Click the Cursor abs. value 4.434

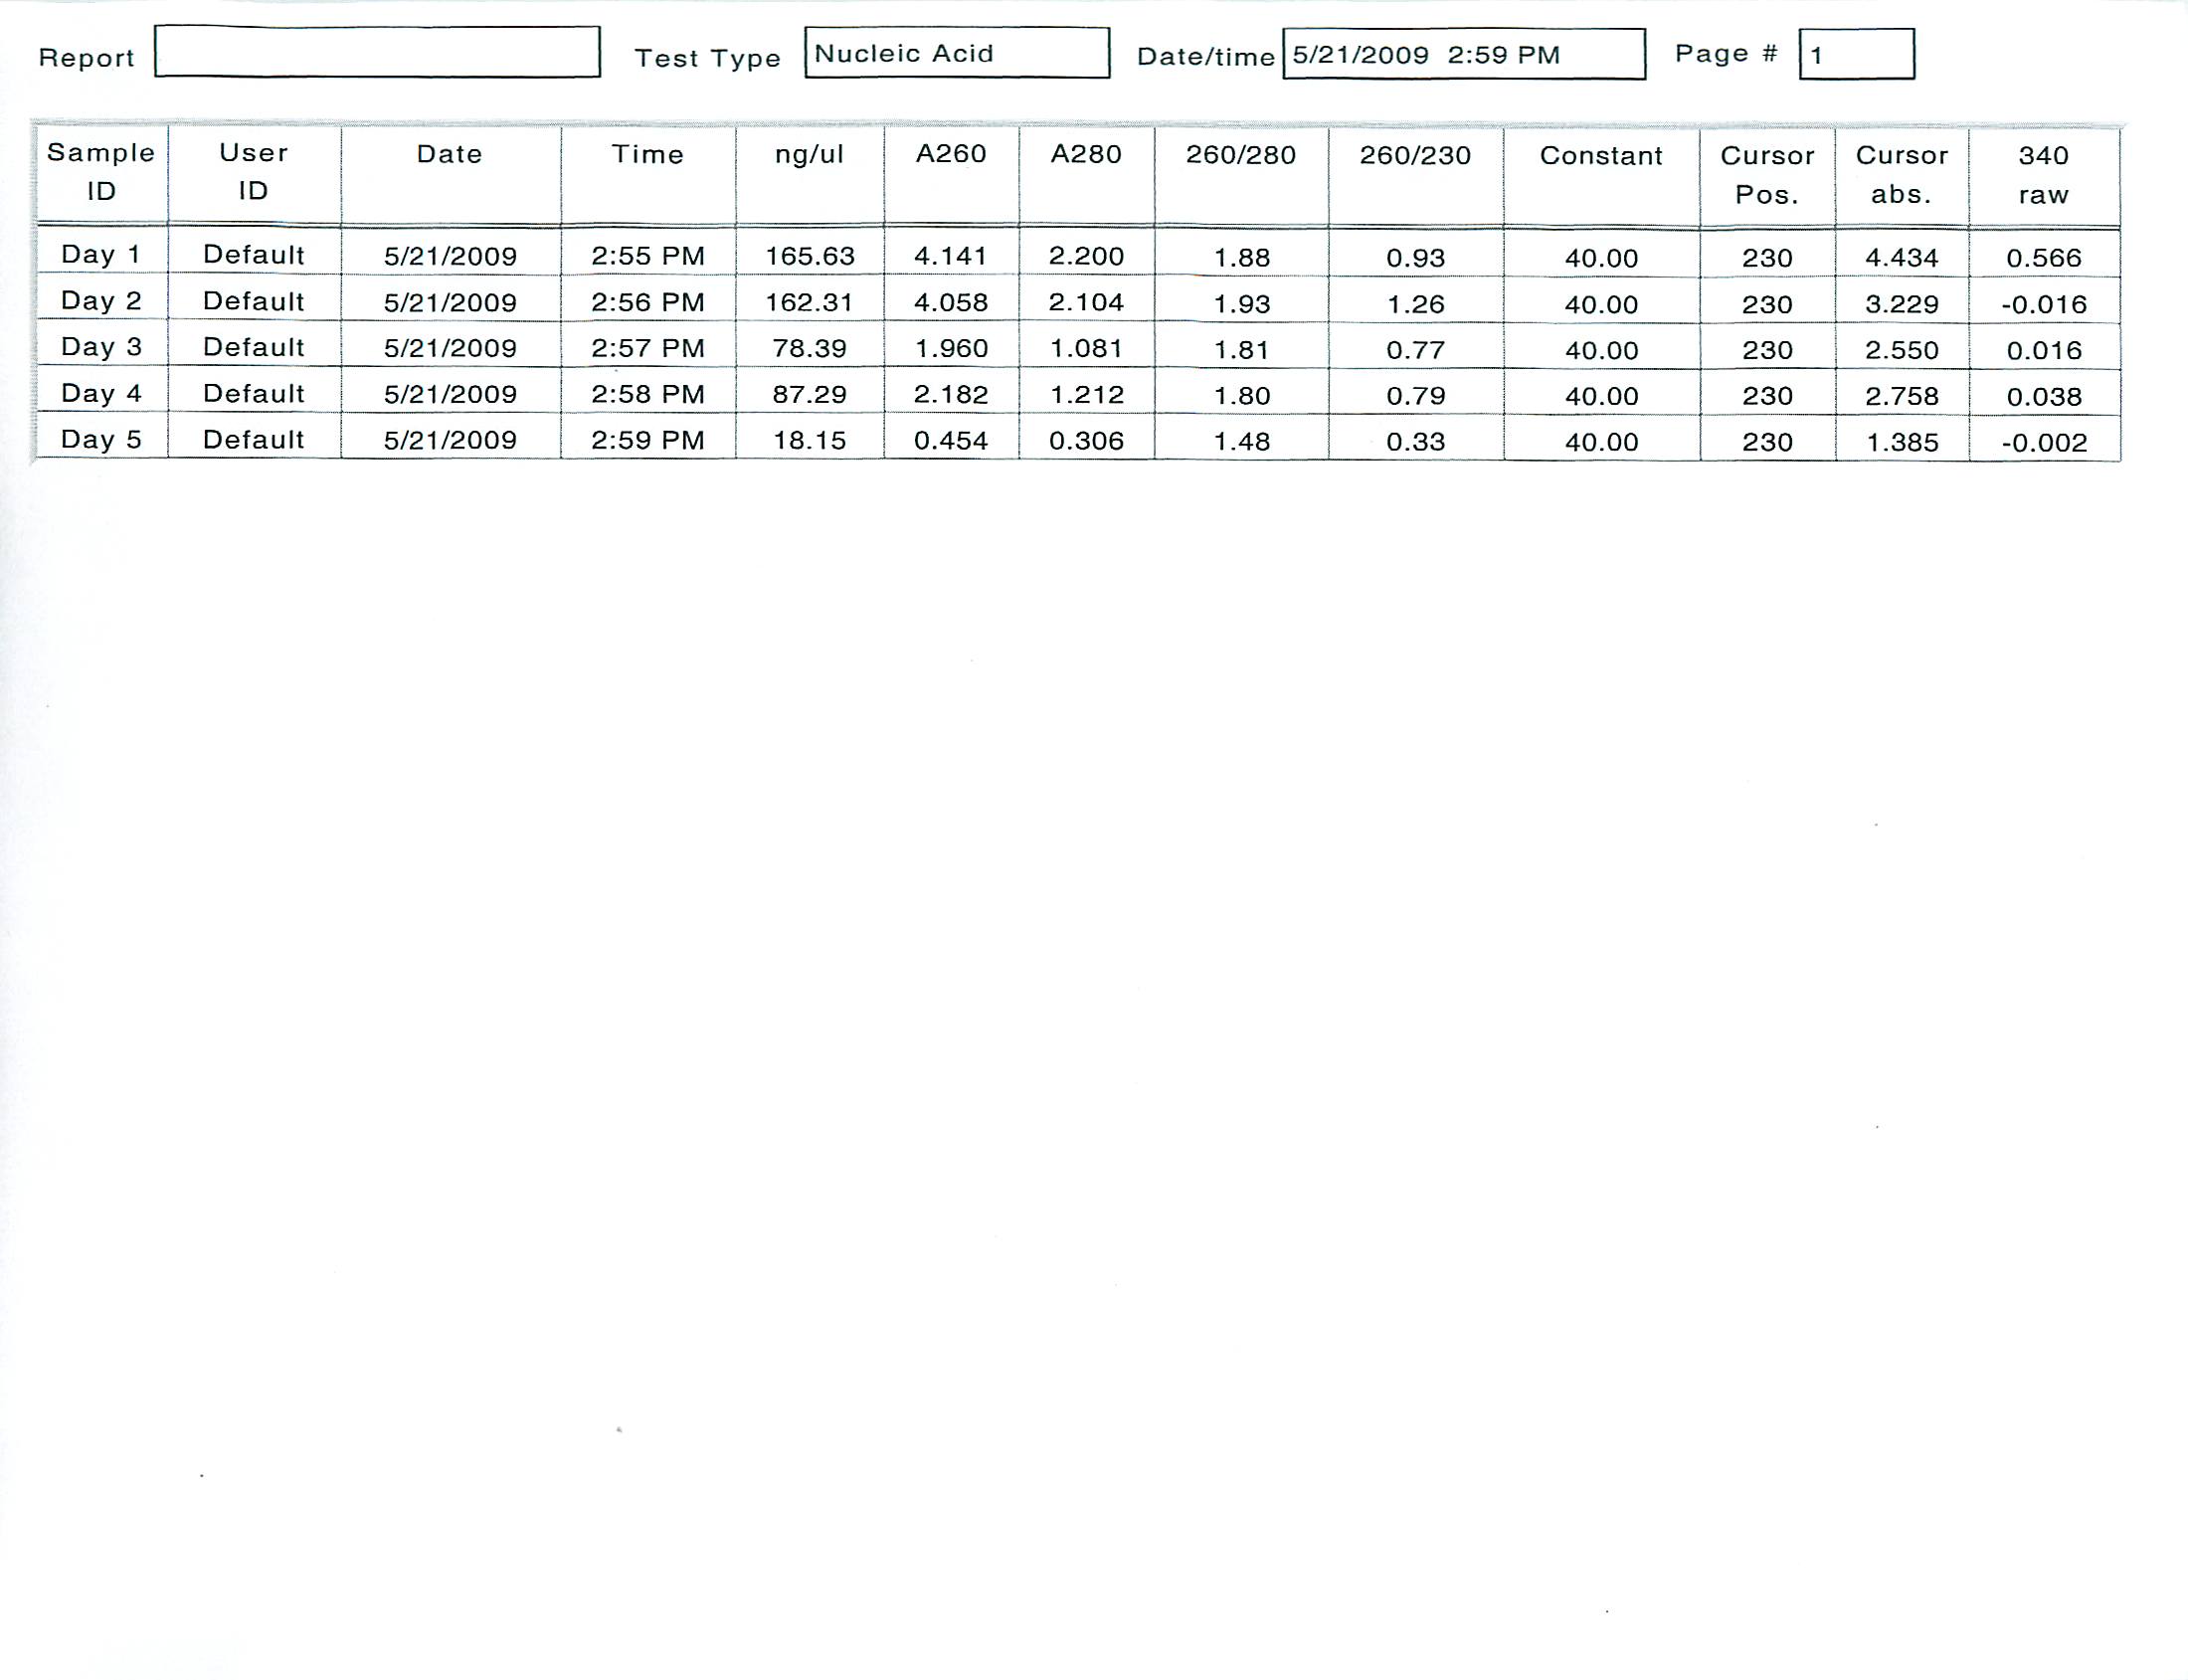(1902, 258)
